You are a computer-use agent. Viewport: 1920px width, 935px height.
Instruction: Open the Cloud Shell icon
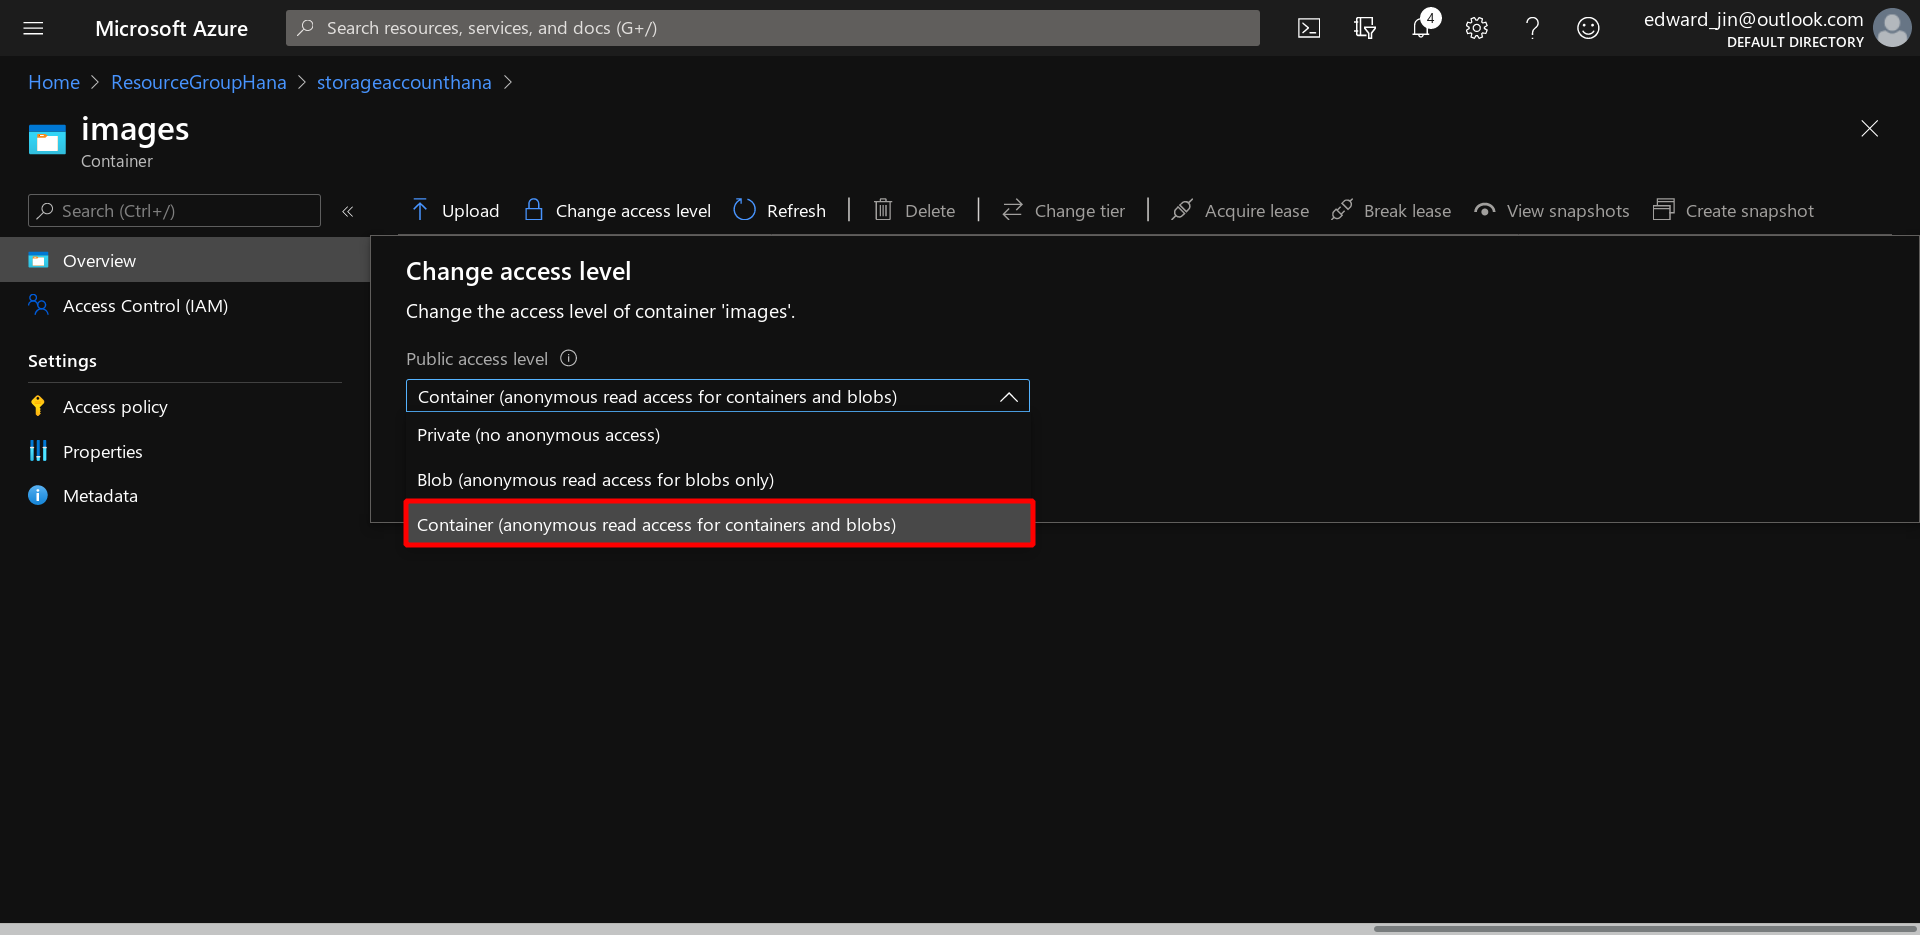click(1308, 28)
